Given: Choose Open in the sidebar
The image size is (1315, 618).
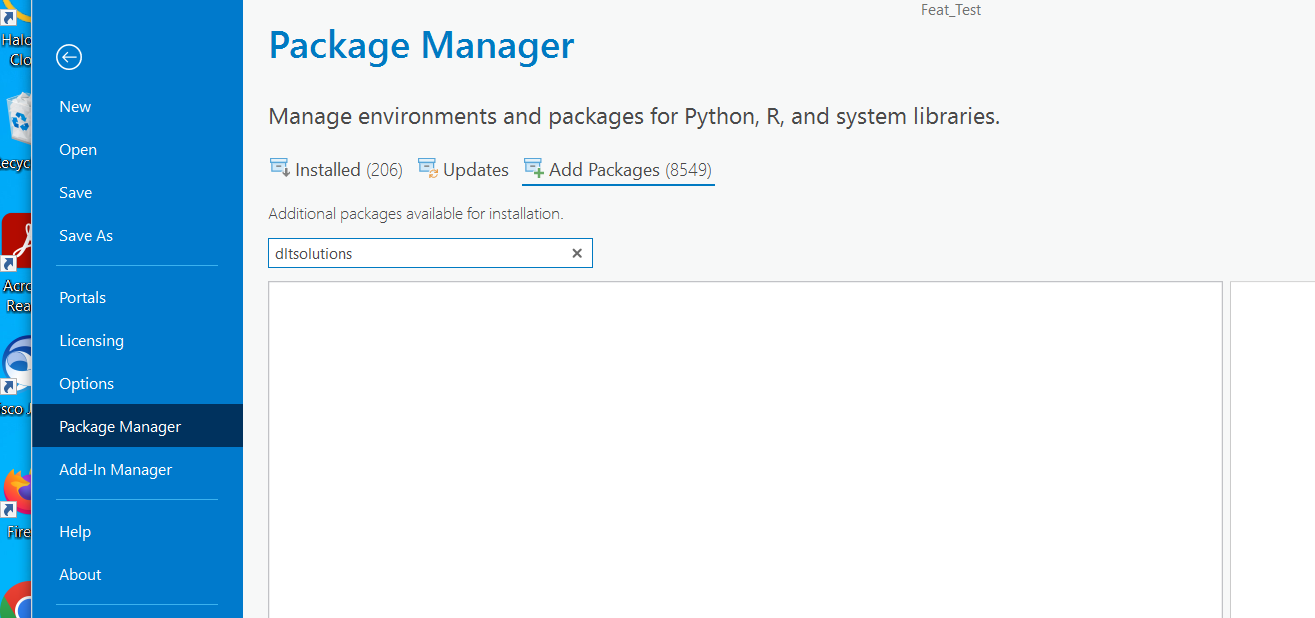Looking at the screenshot, I should 78,150.
